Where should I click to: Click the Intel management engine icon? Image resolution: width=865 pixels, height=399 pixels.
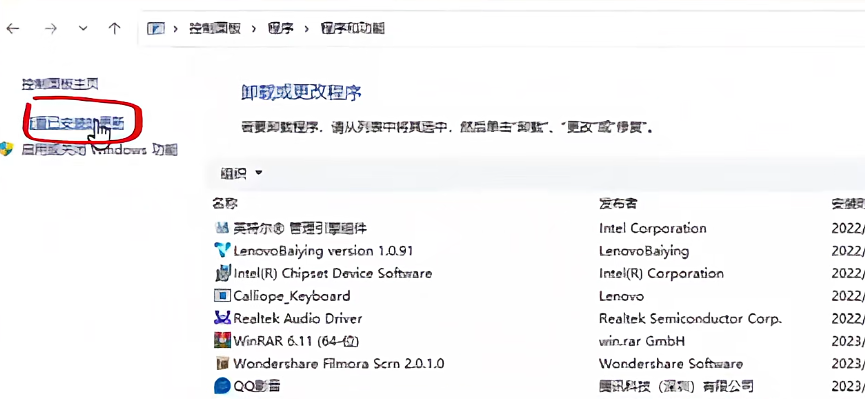coord(222,228)
